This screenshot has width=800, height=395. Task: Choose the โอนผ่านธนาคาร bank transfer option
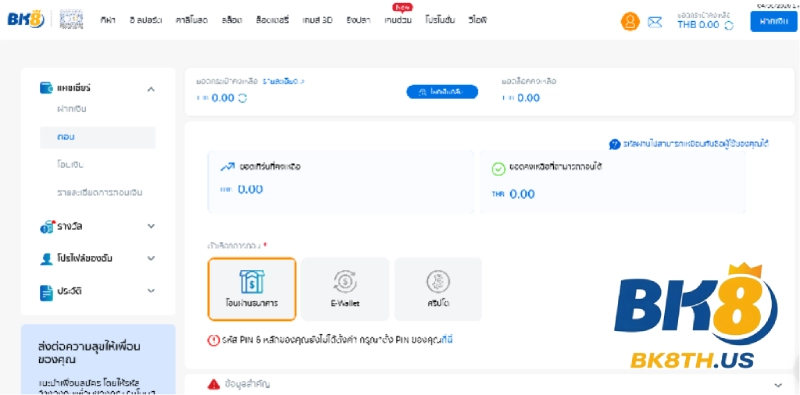pyautogui.click(x=252, y=289)
